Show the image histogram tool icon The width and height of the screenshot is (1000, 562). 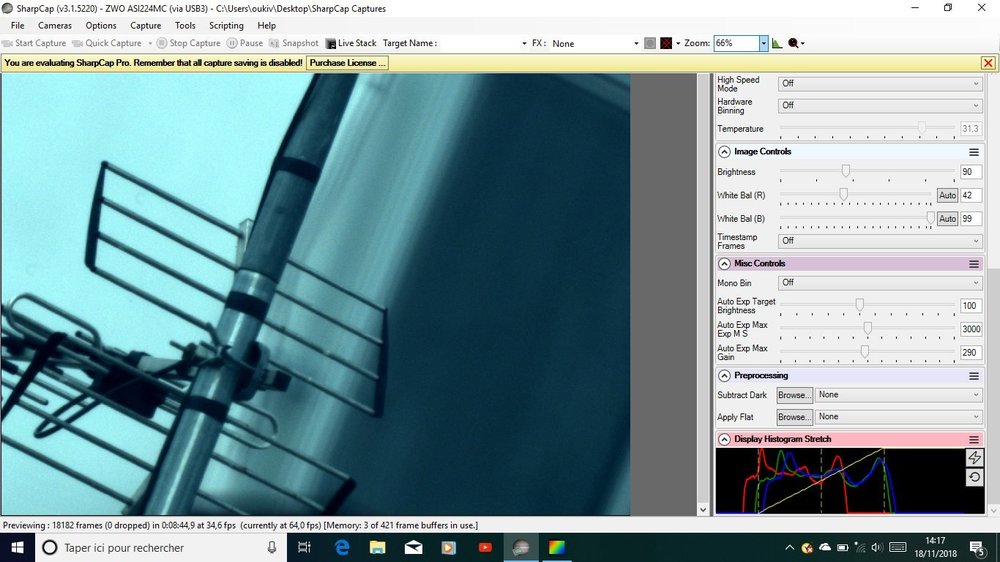tap(777, 43)
